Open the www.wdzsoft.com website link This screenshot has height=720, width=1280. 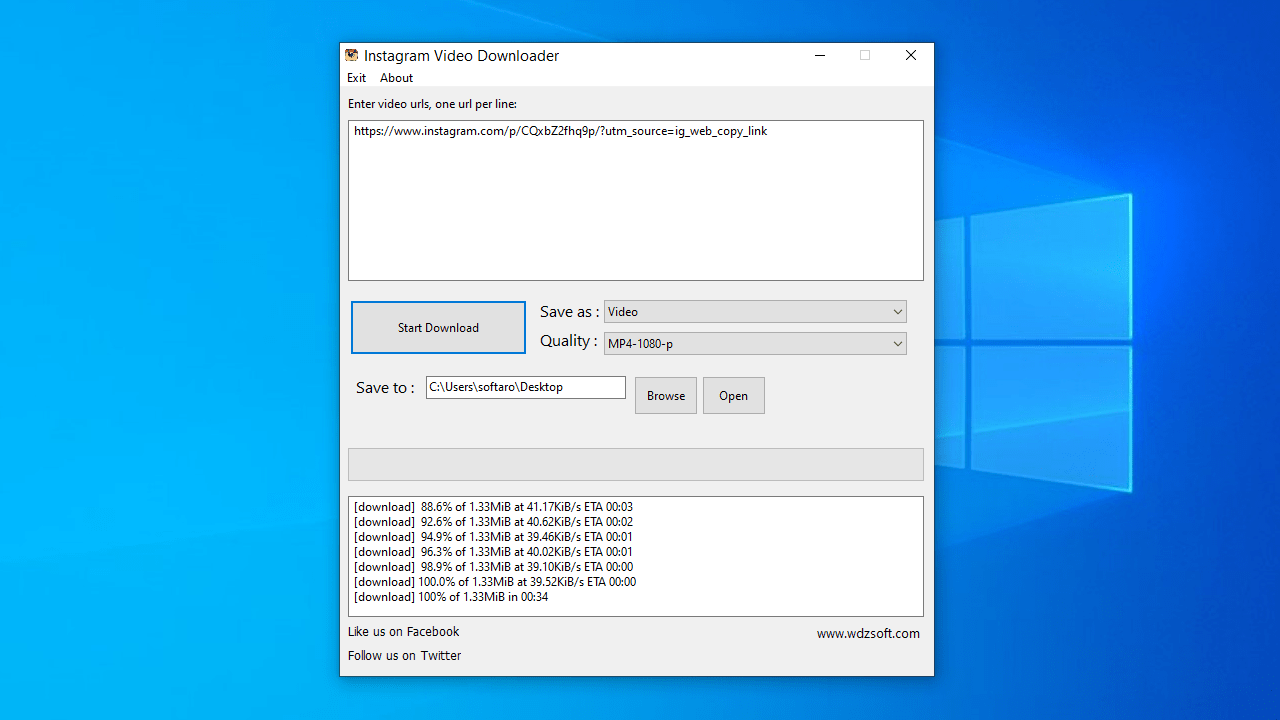(x=868, y=634)
